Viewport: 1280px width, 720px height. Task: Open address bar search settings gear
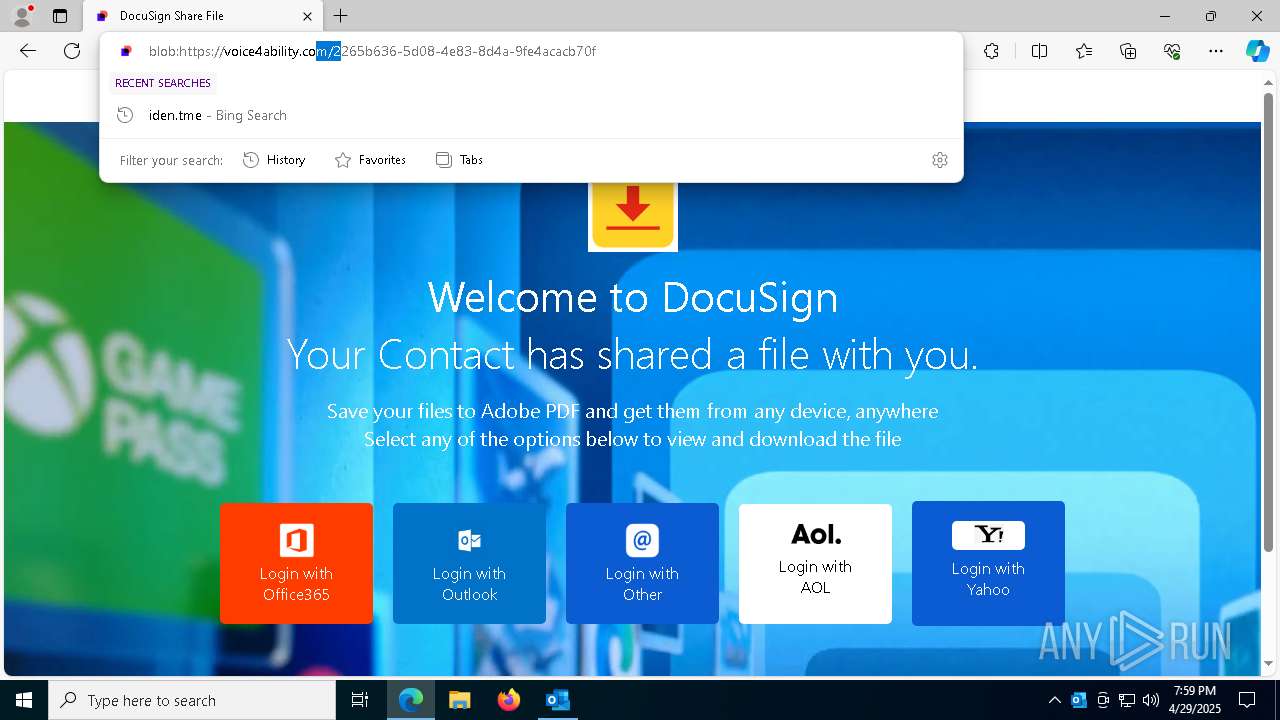coord(939,160)
